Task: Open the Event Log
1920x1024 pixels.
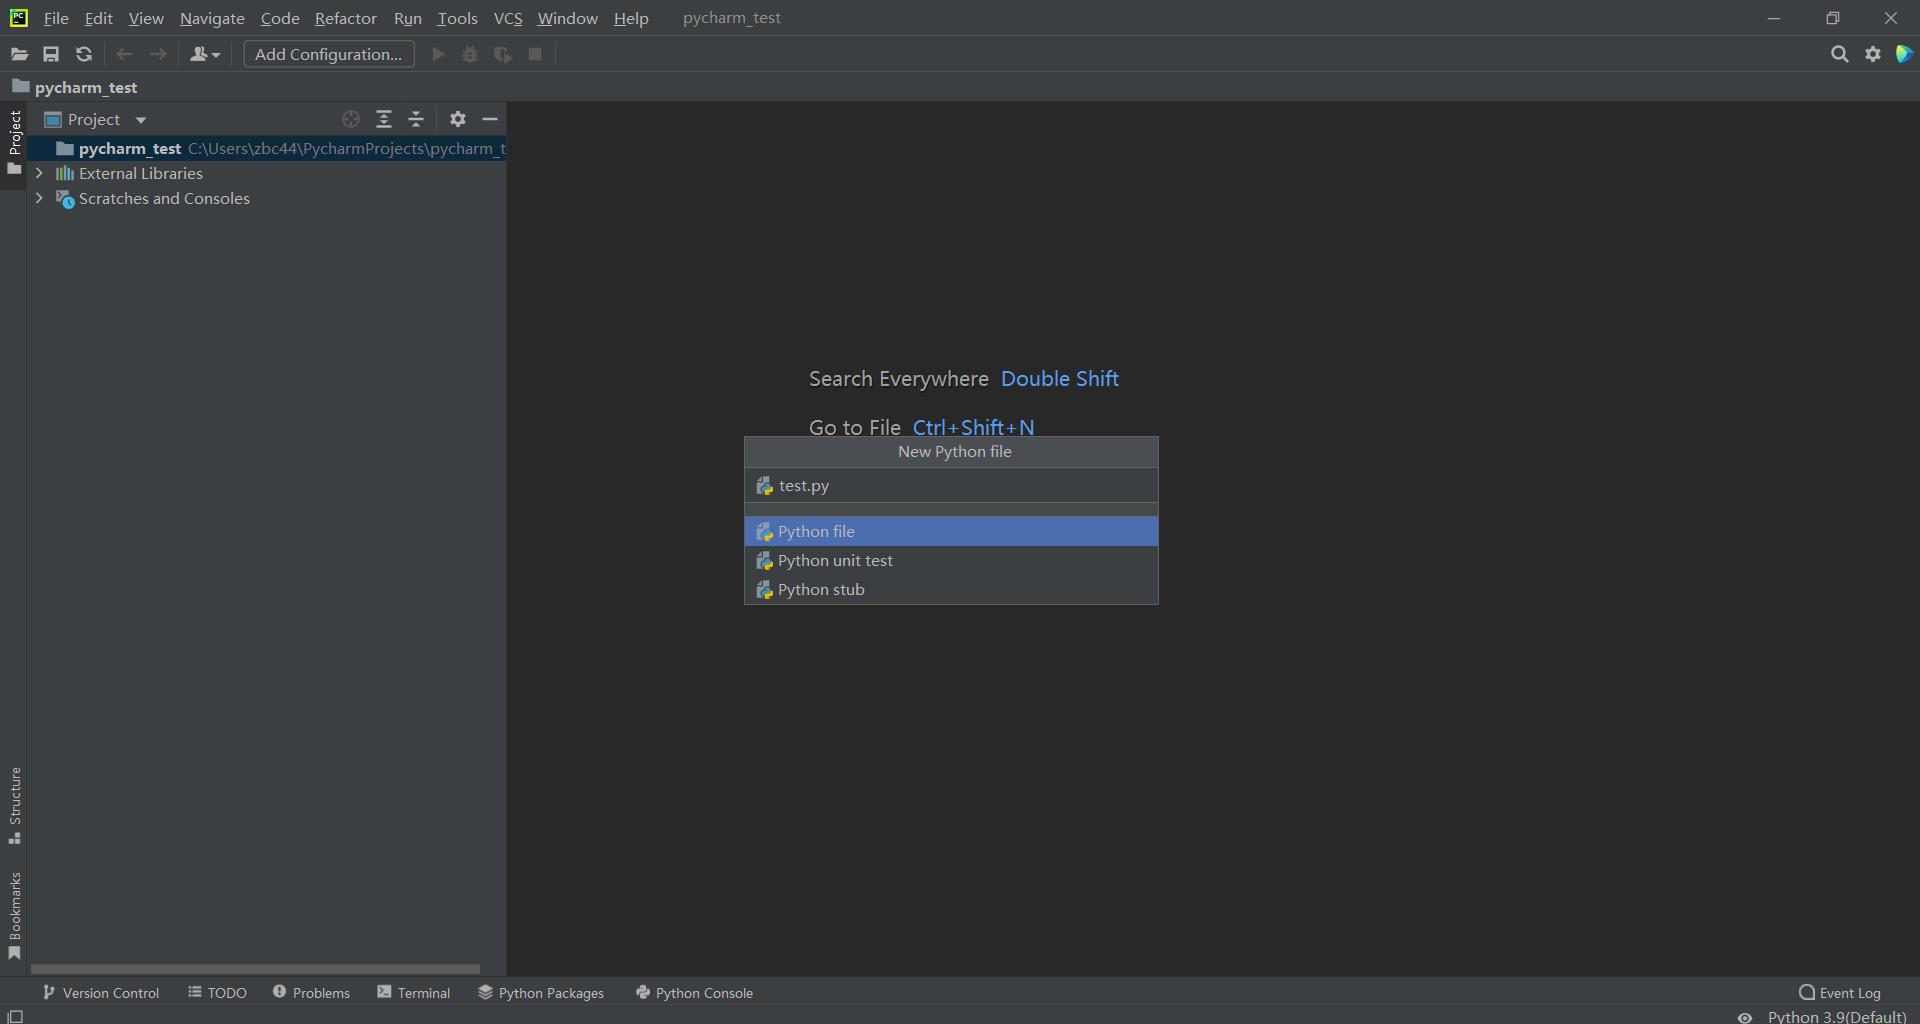Action: 1840,993
